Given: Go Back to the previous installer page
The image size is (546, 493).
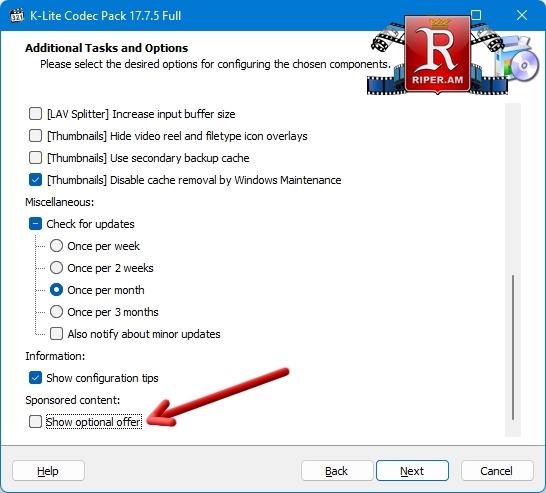Looking at the screenshot, I should point(337,471).
